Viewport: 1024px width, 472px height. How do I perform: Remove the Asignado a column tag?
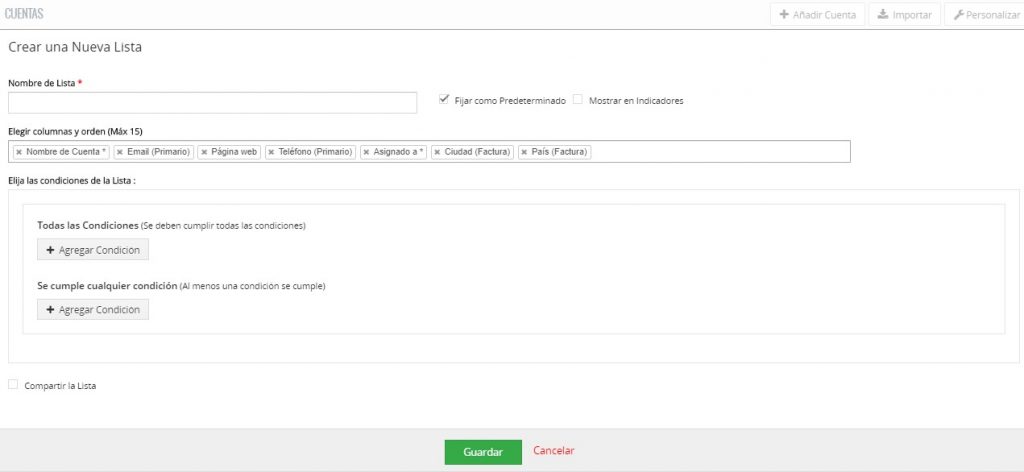(366, 152)
